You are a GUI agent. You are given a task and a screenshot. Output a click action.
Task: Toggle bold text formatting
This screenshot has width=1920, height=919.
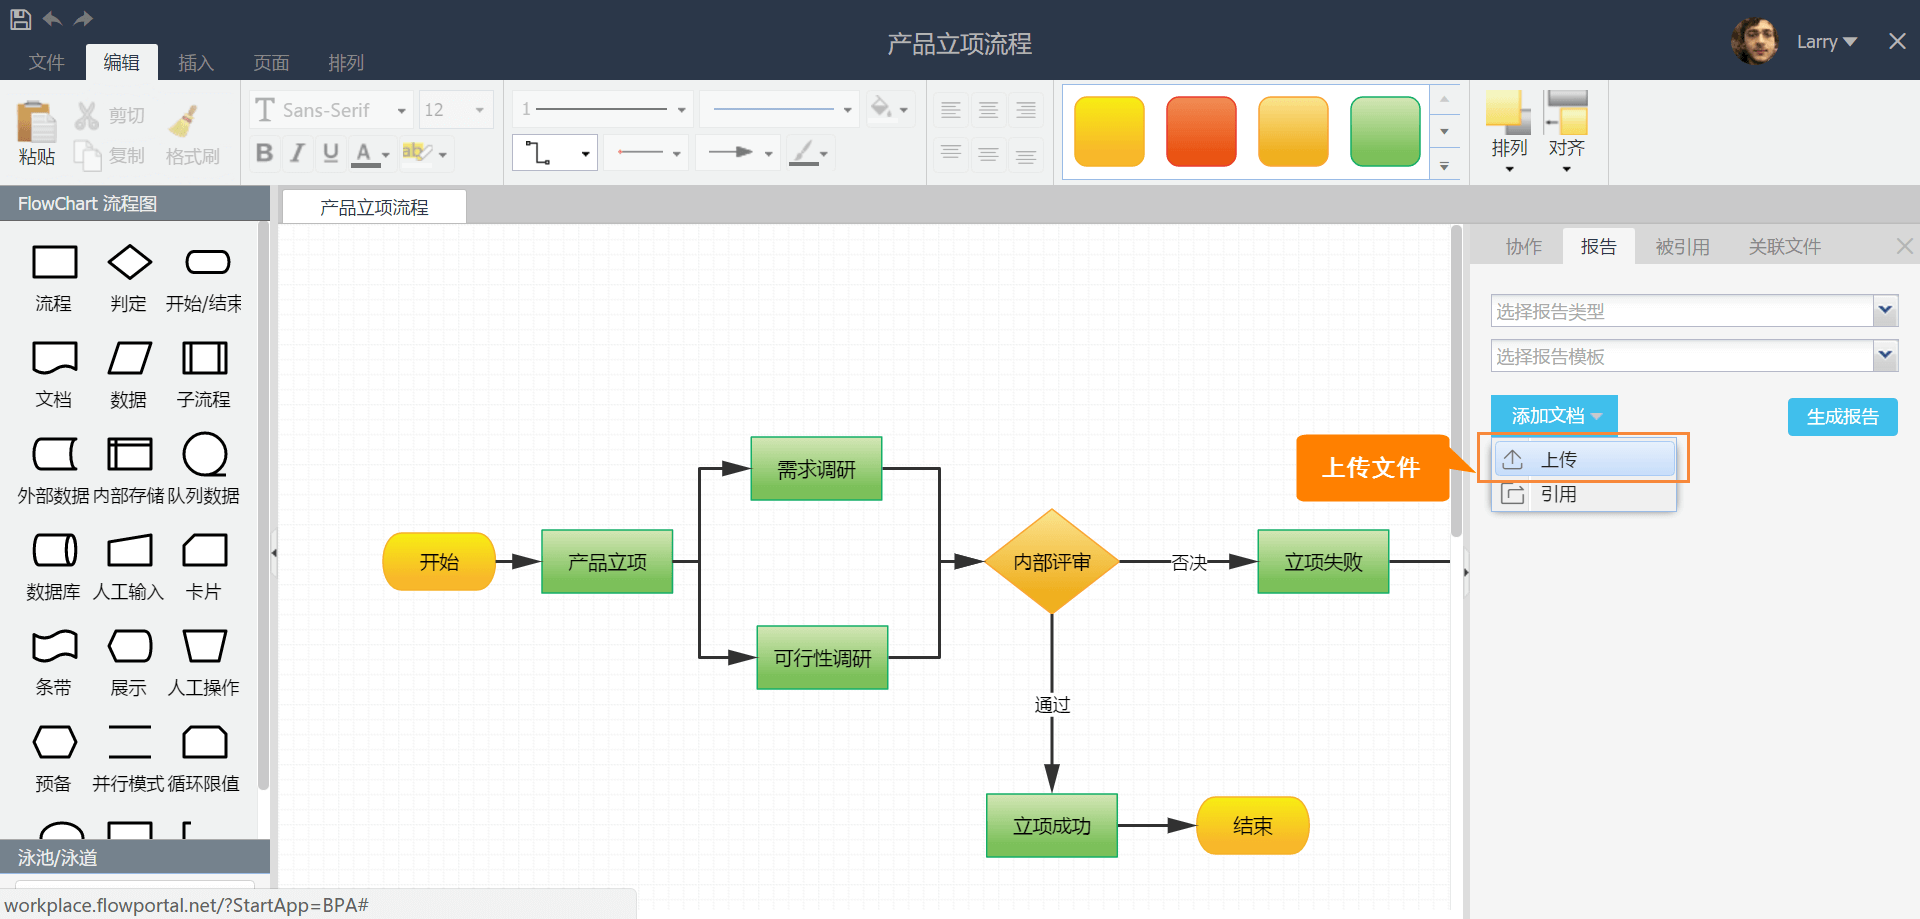coord(264,153)
